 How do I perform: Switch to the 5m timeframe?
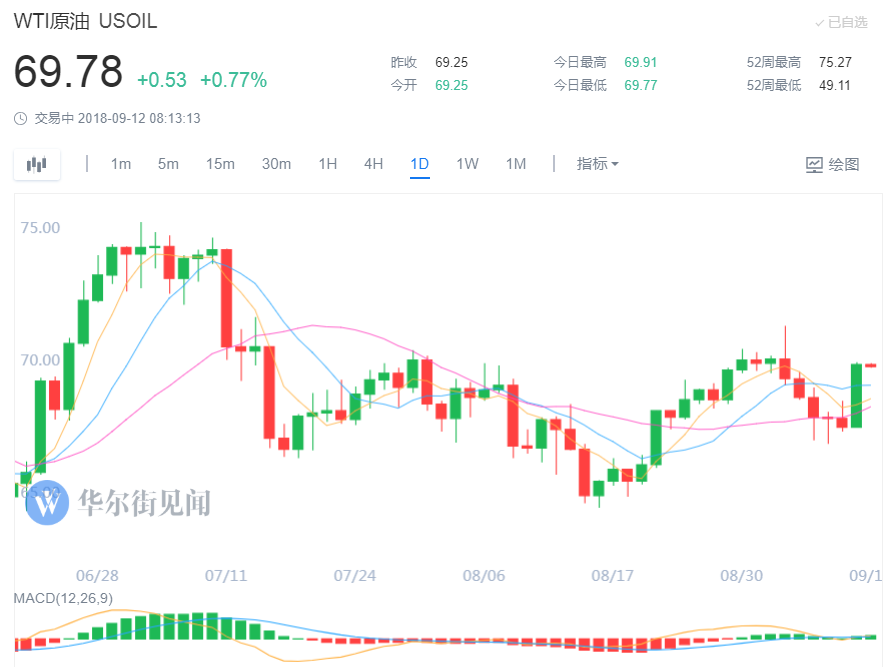(168, 164)
